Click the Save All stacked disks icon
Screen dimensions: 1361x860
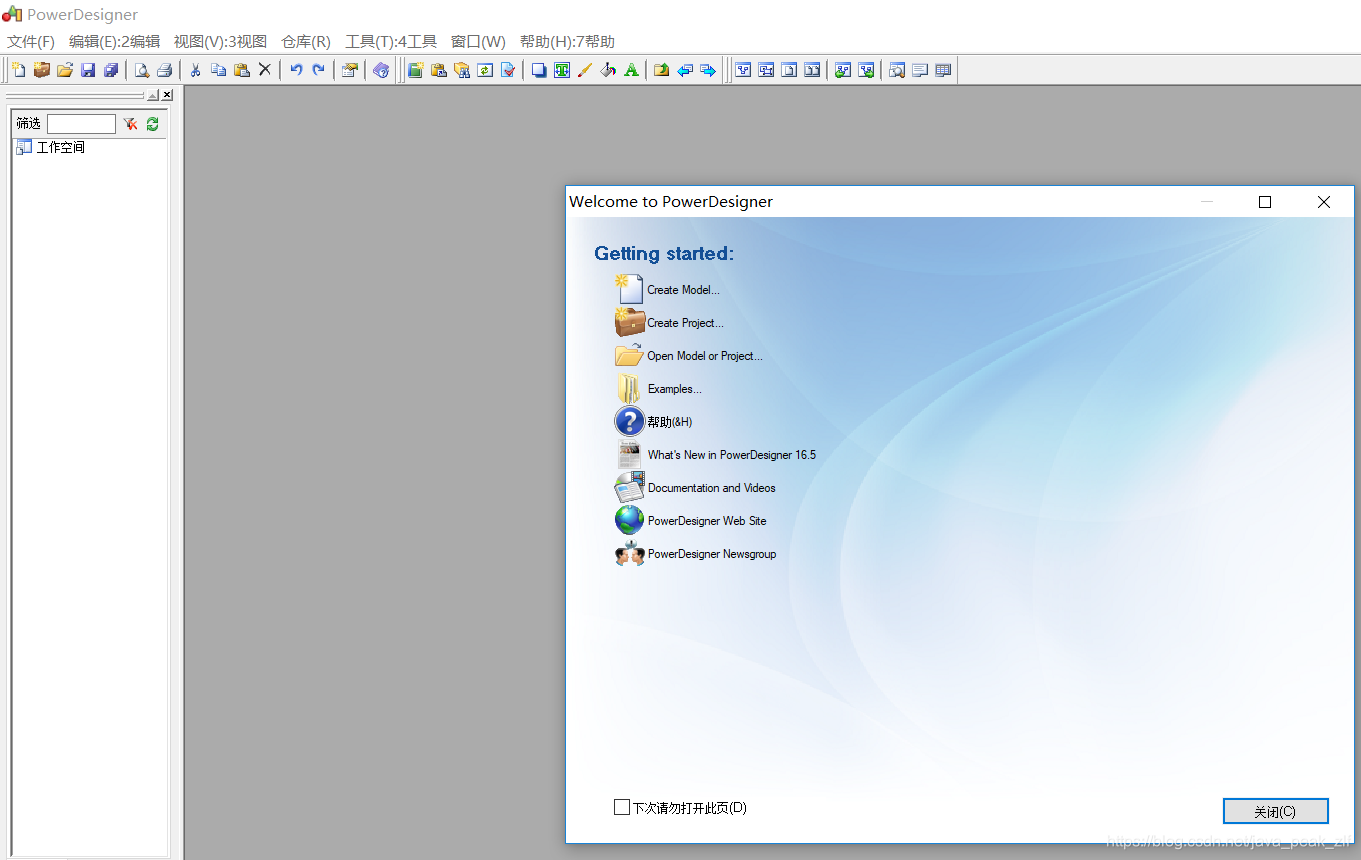111,70
